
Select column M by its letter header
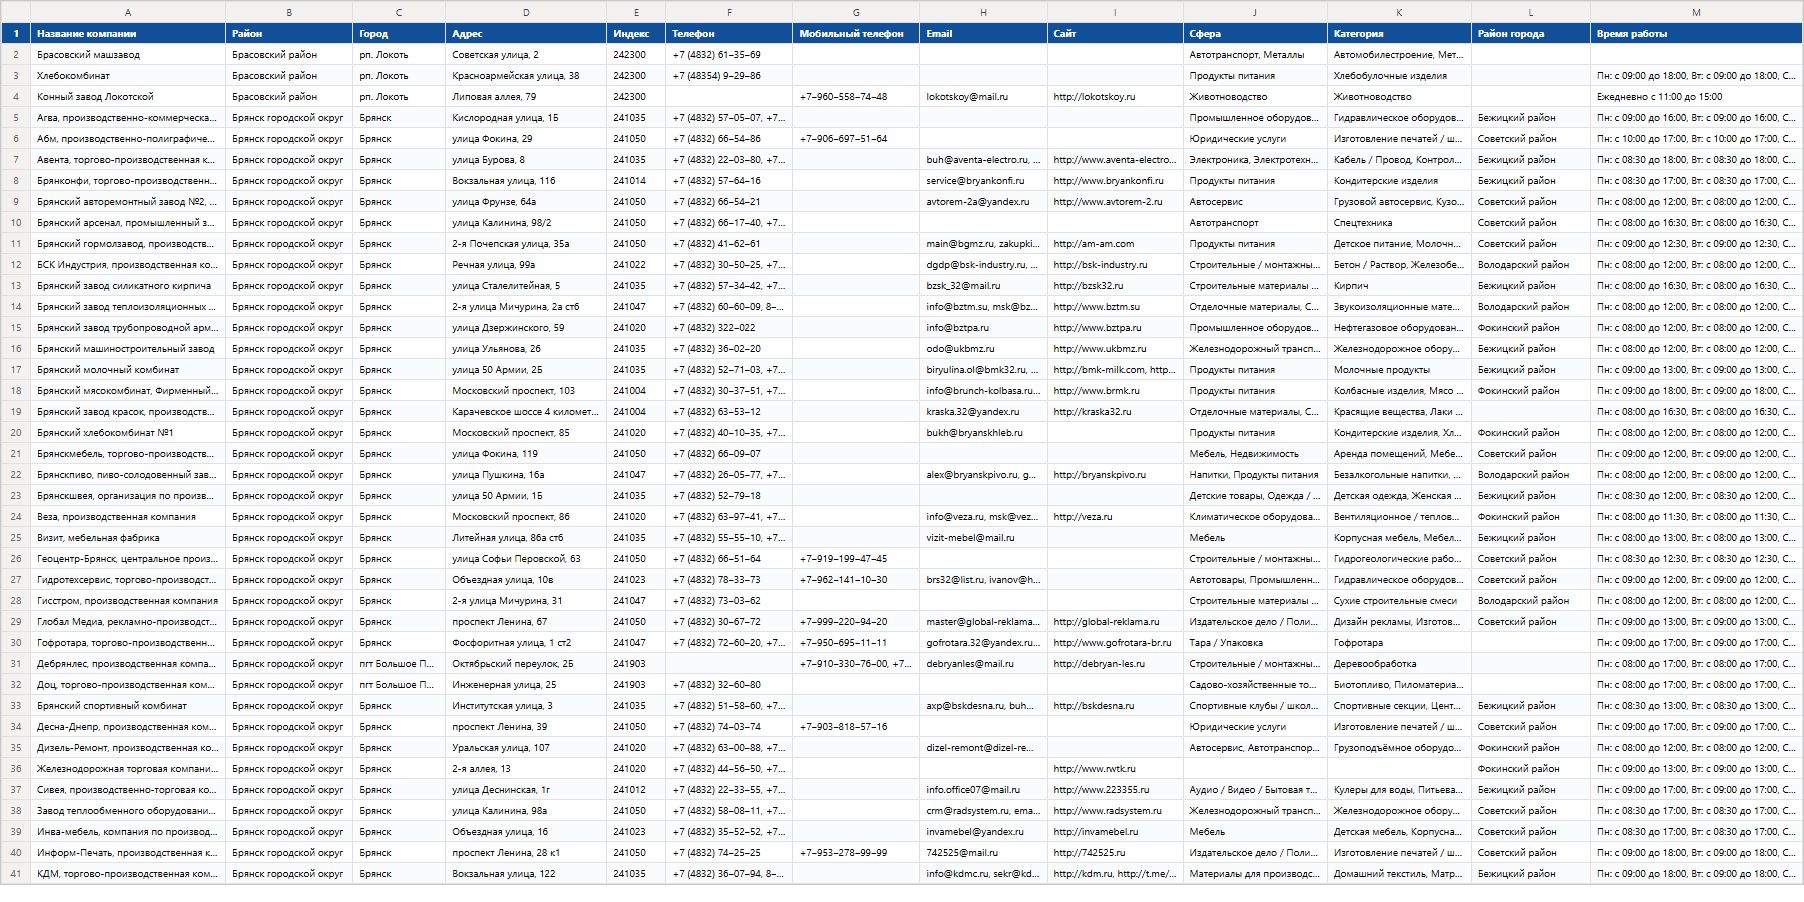[1696, 12]
